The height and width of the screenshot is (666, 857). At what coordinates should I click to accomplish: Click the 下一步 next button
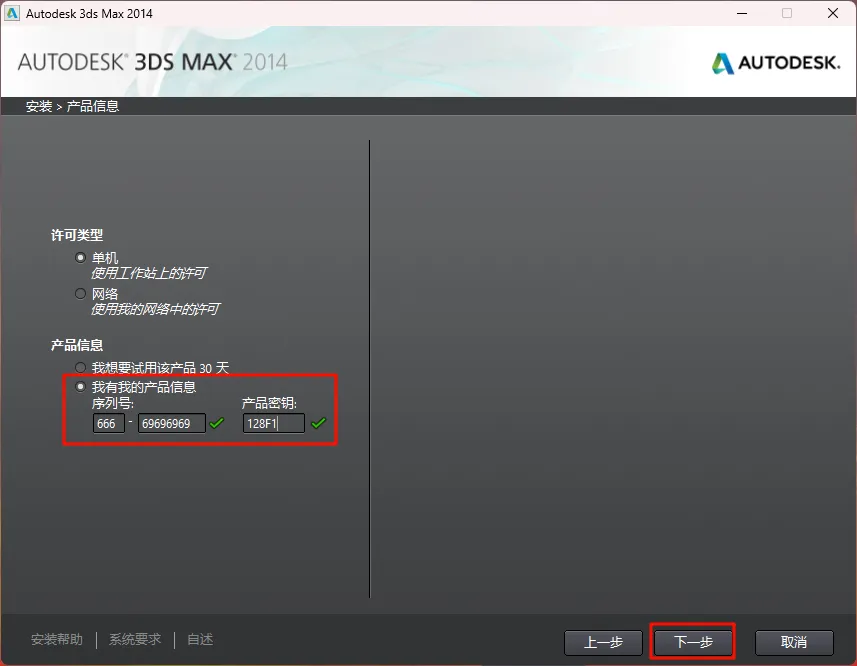point(693,642)
